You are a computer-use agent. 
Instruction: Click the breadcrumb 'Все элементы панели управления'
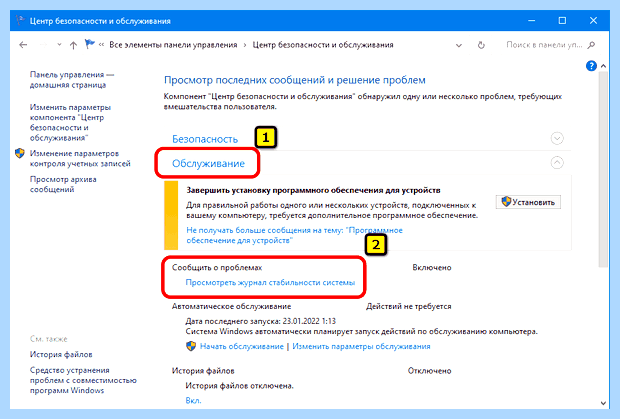[x=173, y=45]
